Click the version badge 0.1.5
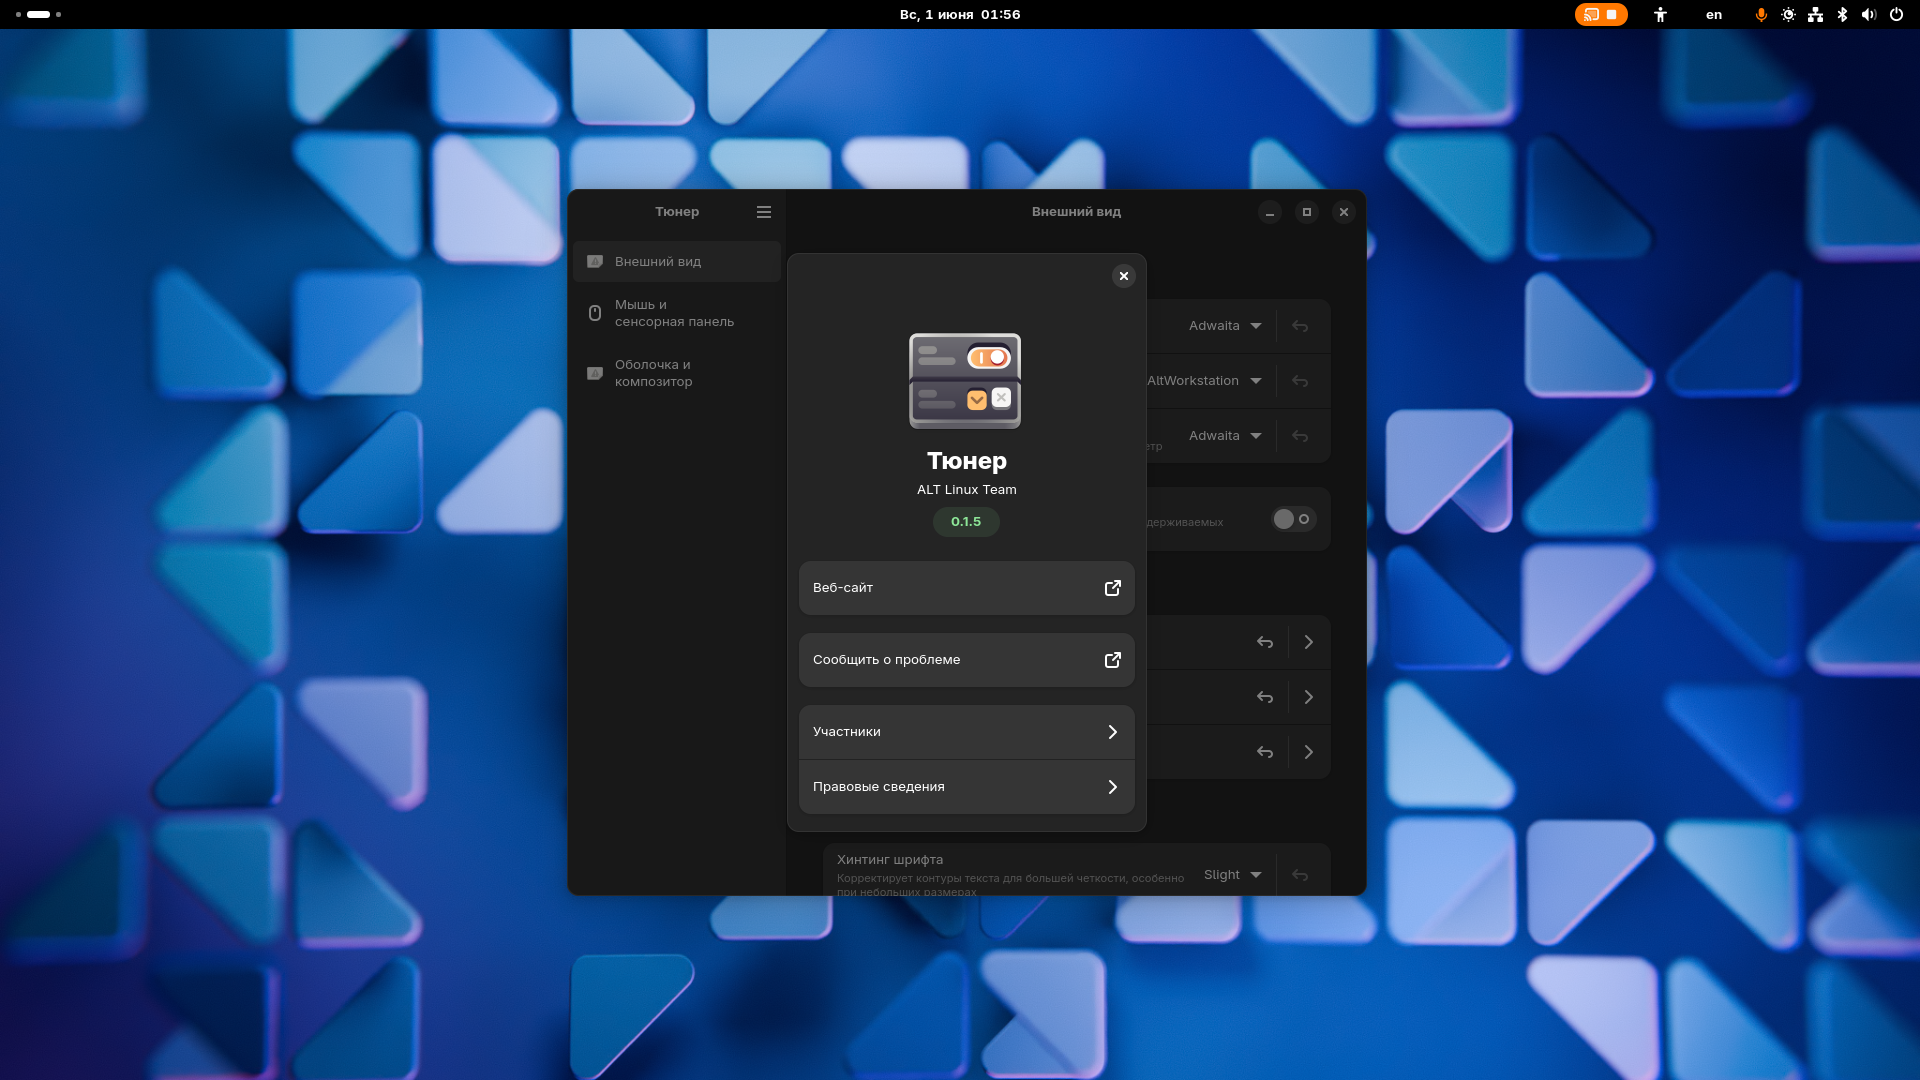The width and height of the screenshot is (1920, 1080). coord(966,522)
